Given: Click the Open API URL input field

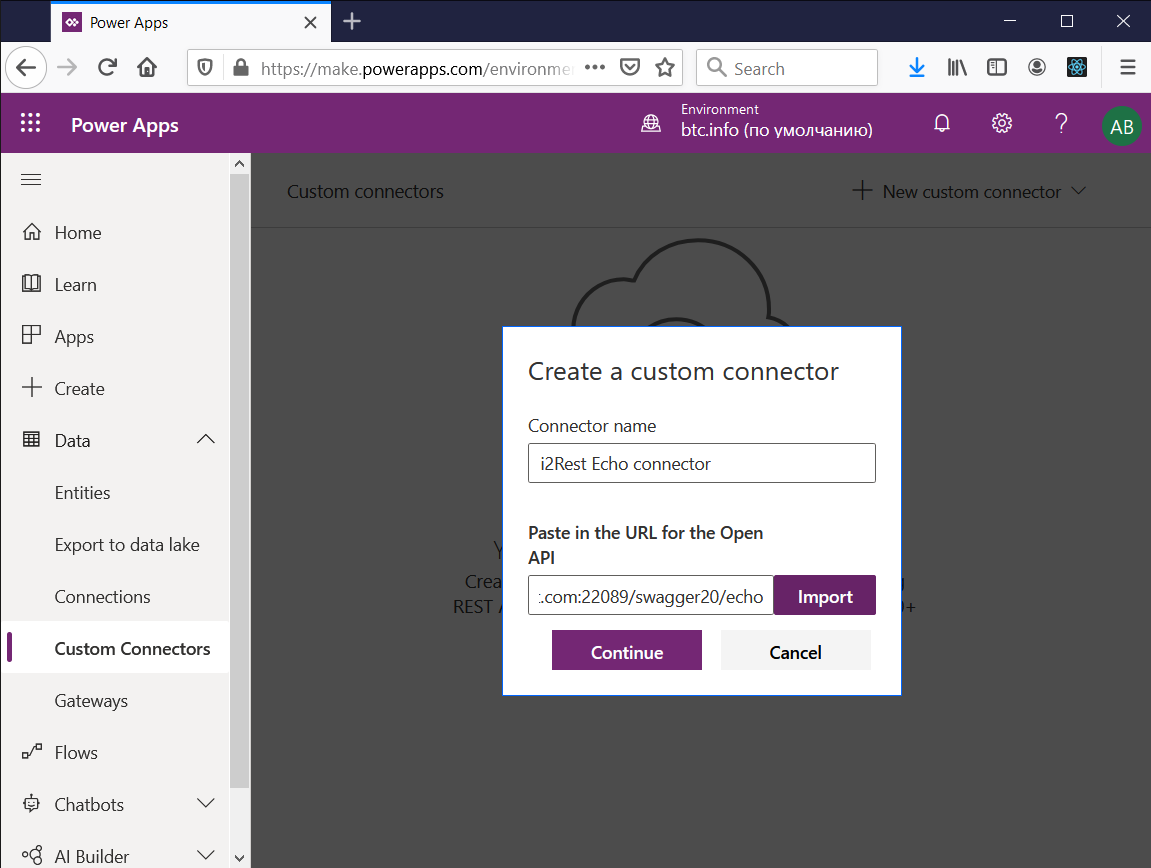Looking at the screenshot, I should [650, 596].
